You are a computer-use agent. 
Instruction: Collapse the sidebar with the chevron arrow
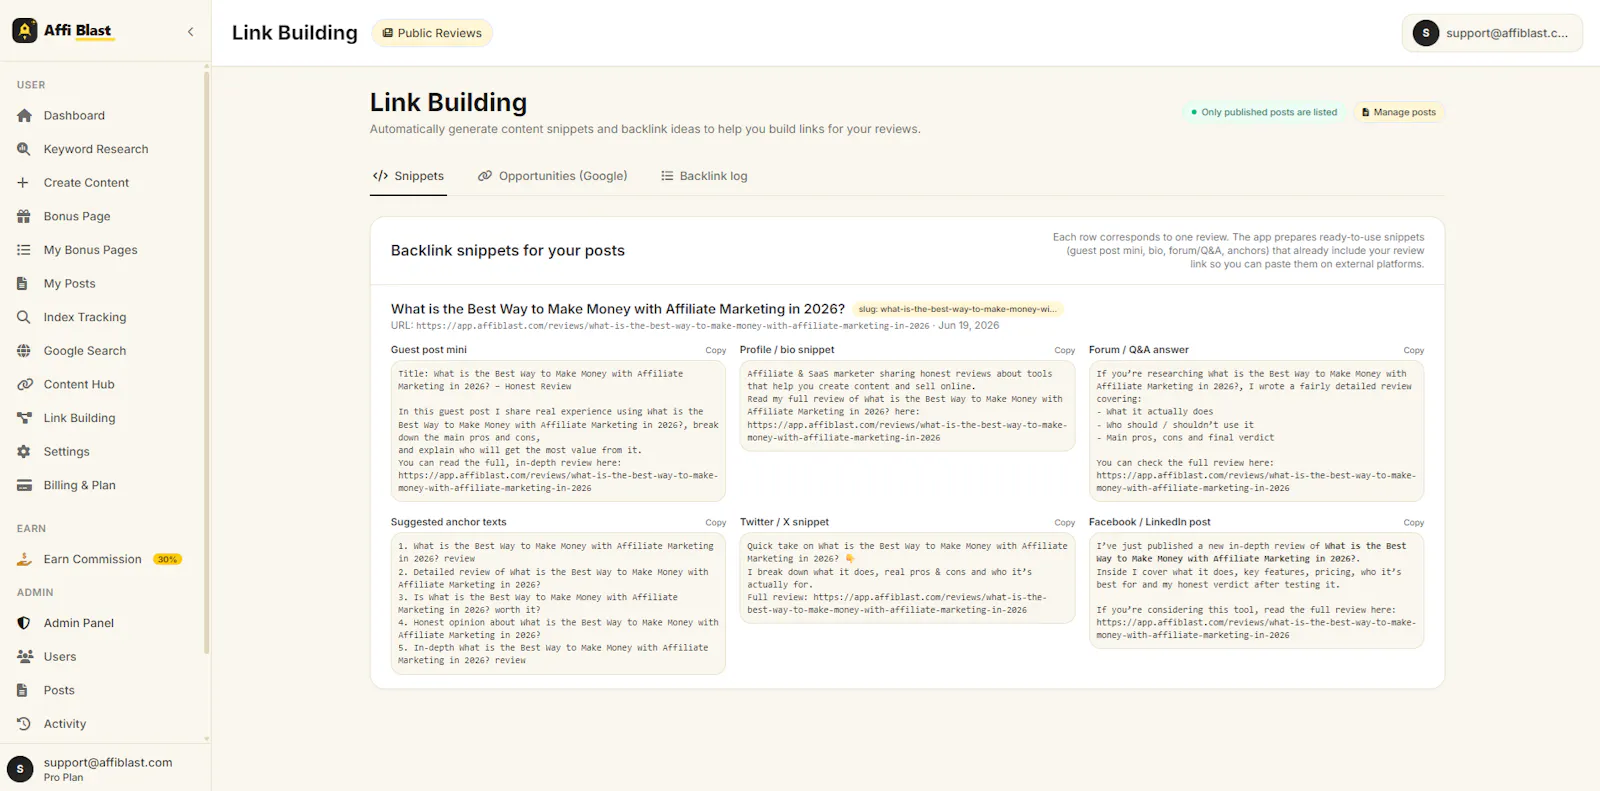point(191,32)
